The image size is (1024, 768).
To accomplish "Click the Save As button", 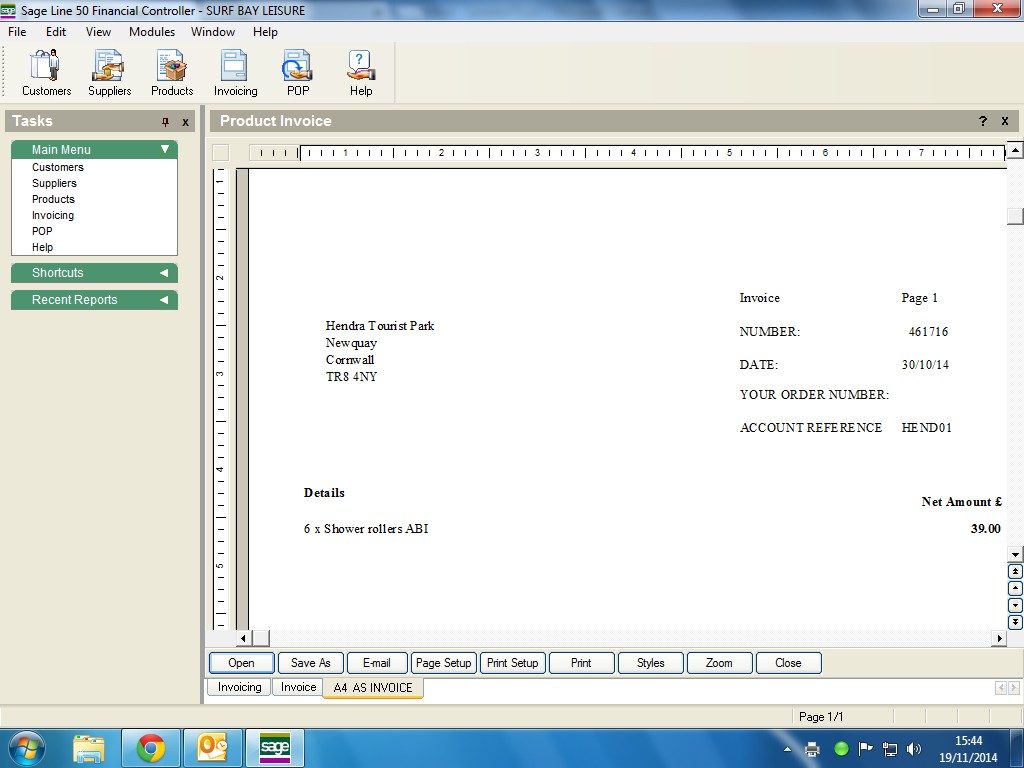I will (310, 663).
